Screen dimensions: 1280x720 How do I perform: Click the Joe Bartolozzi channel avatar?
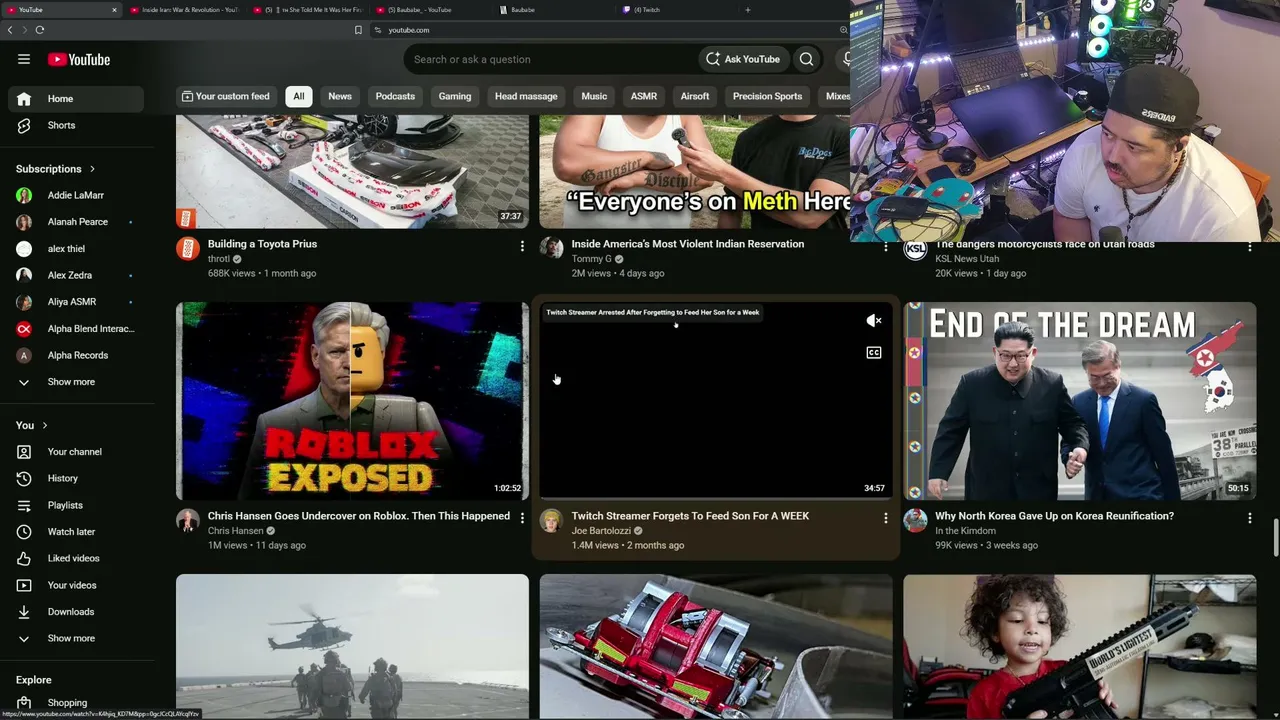(x=551, y=521)
